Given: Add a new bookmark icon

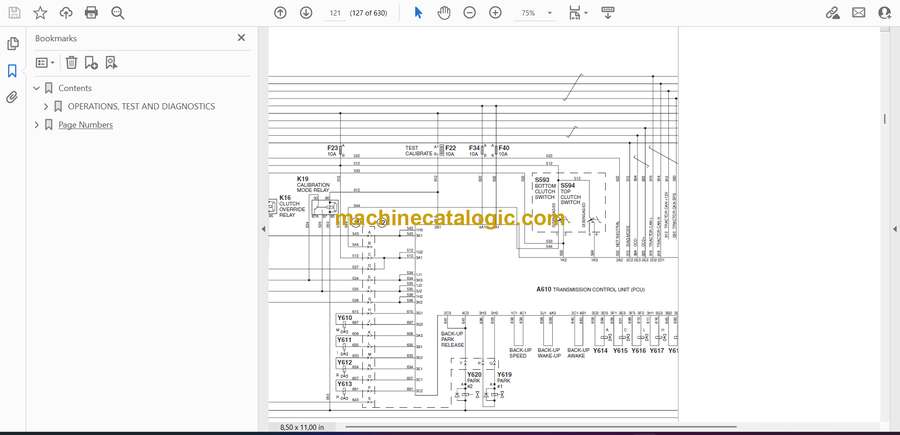Looking at the screenshot, I should coord(91,63).
